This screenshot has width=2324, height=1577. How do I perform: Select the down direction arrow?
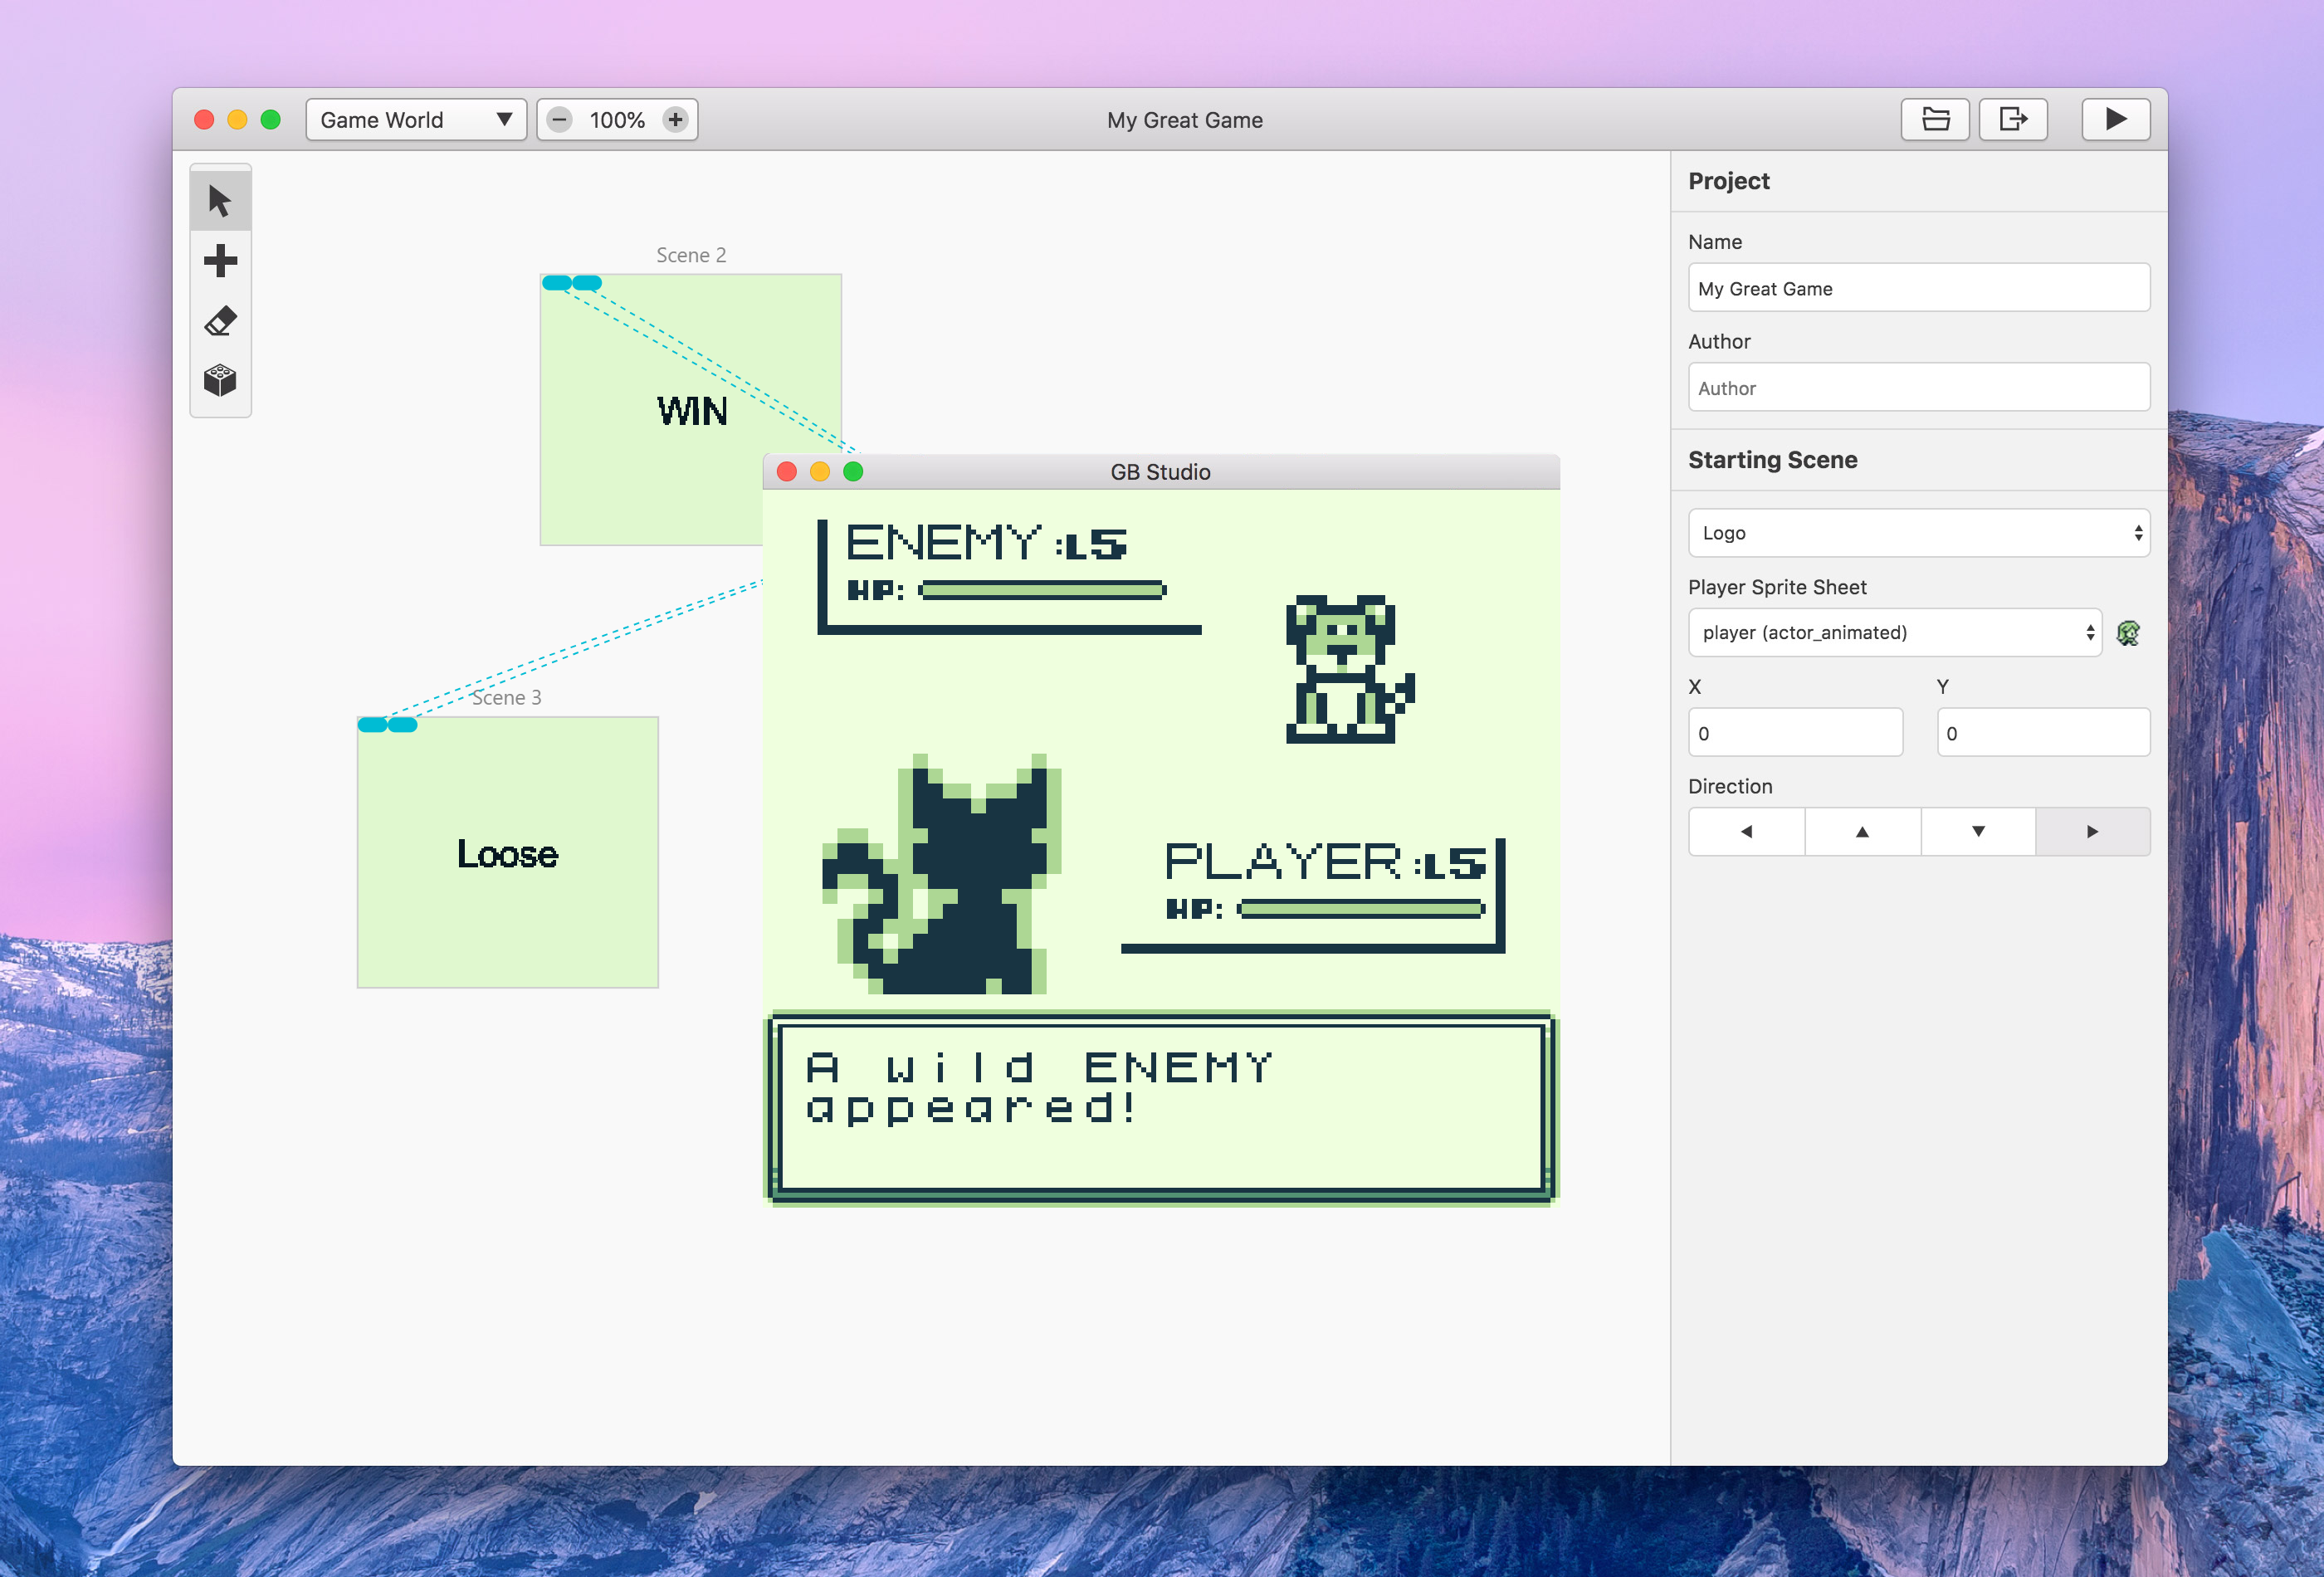(x=1977, y=831)
